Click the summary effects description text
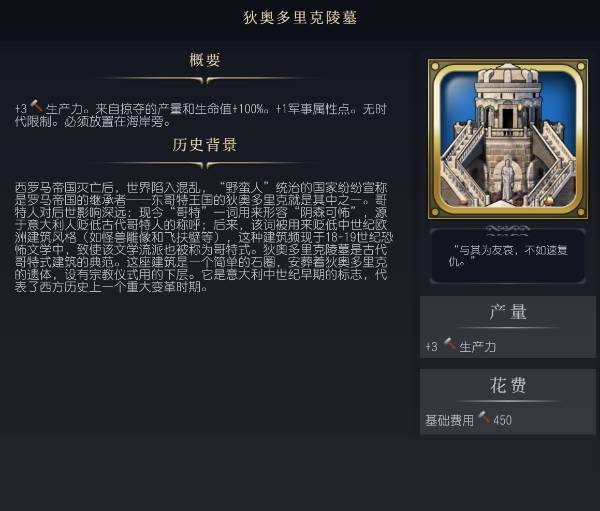Image resolution: width=600 pixels, height=511 pixels. [x=201, y=114]
